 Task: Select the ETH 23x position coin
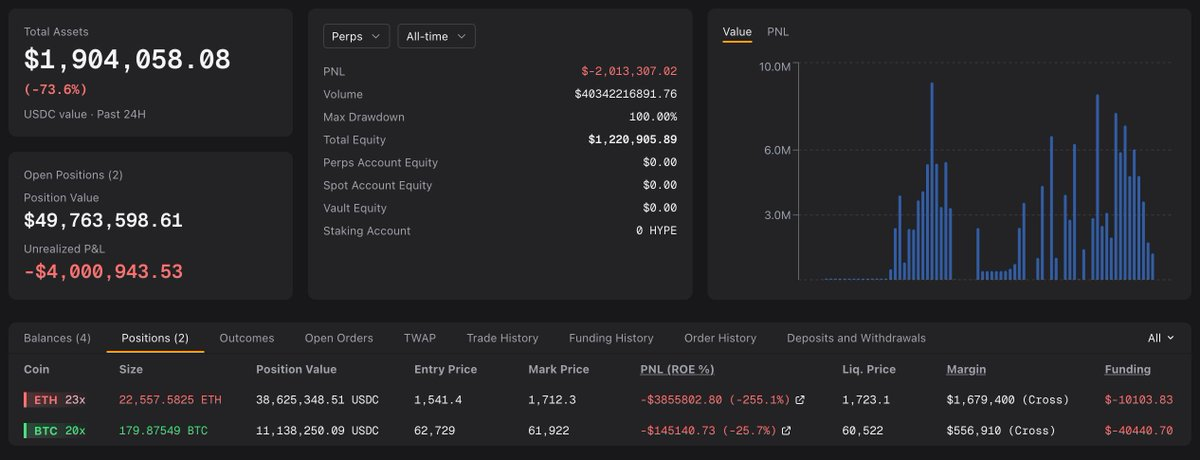click(x=59, y=400)
